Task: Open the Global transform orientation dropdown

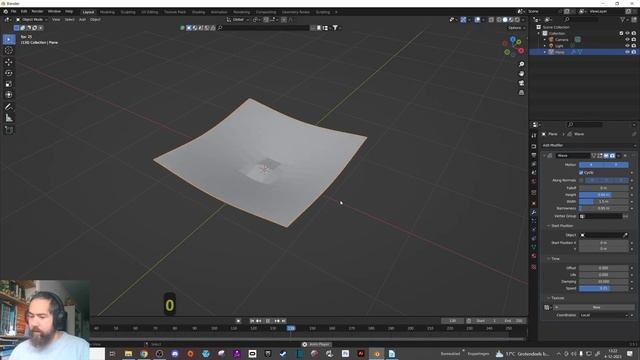Action: coord(238,20)
